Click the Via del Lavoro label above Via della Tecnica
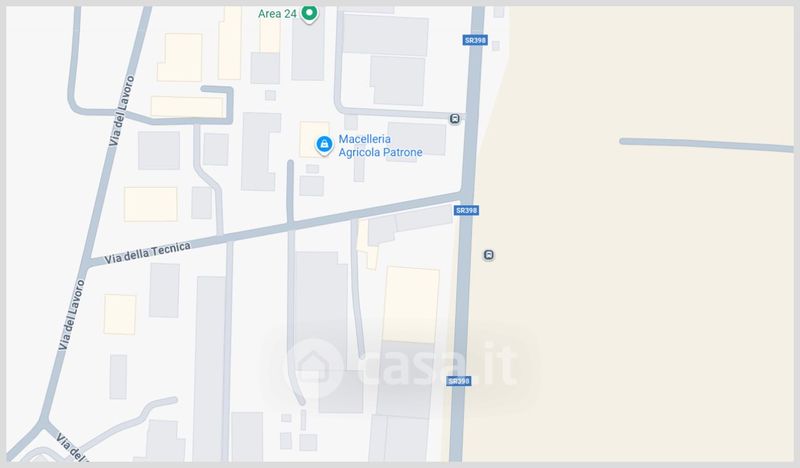The height and width of the screenshot is (468, 800). click(121, 111)
